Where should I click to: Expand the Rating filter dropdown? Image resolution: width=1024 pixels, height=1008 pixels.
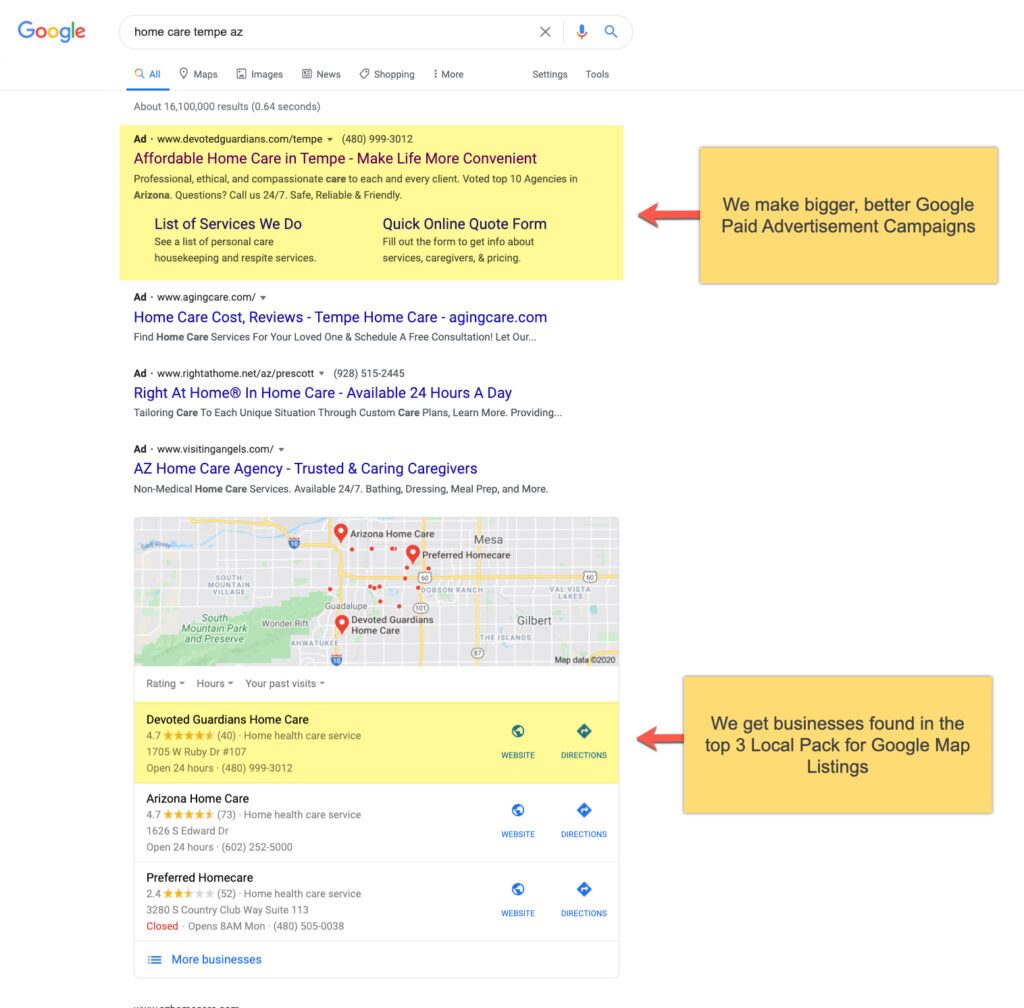click(x=165, y=684)
